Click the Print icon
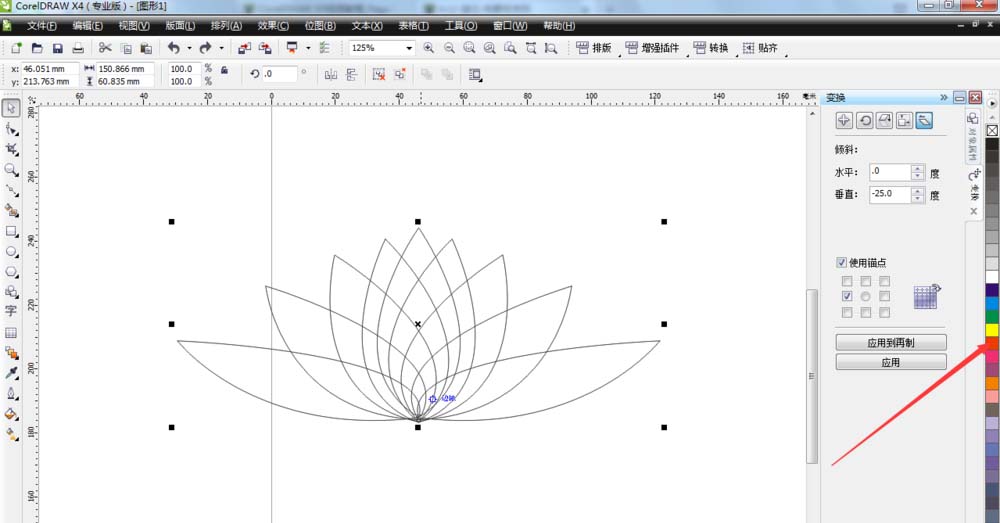 [x=78, y=48]
